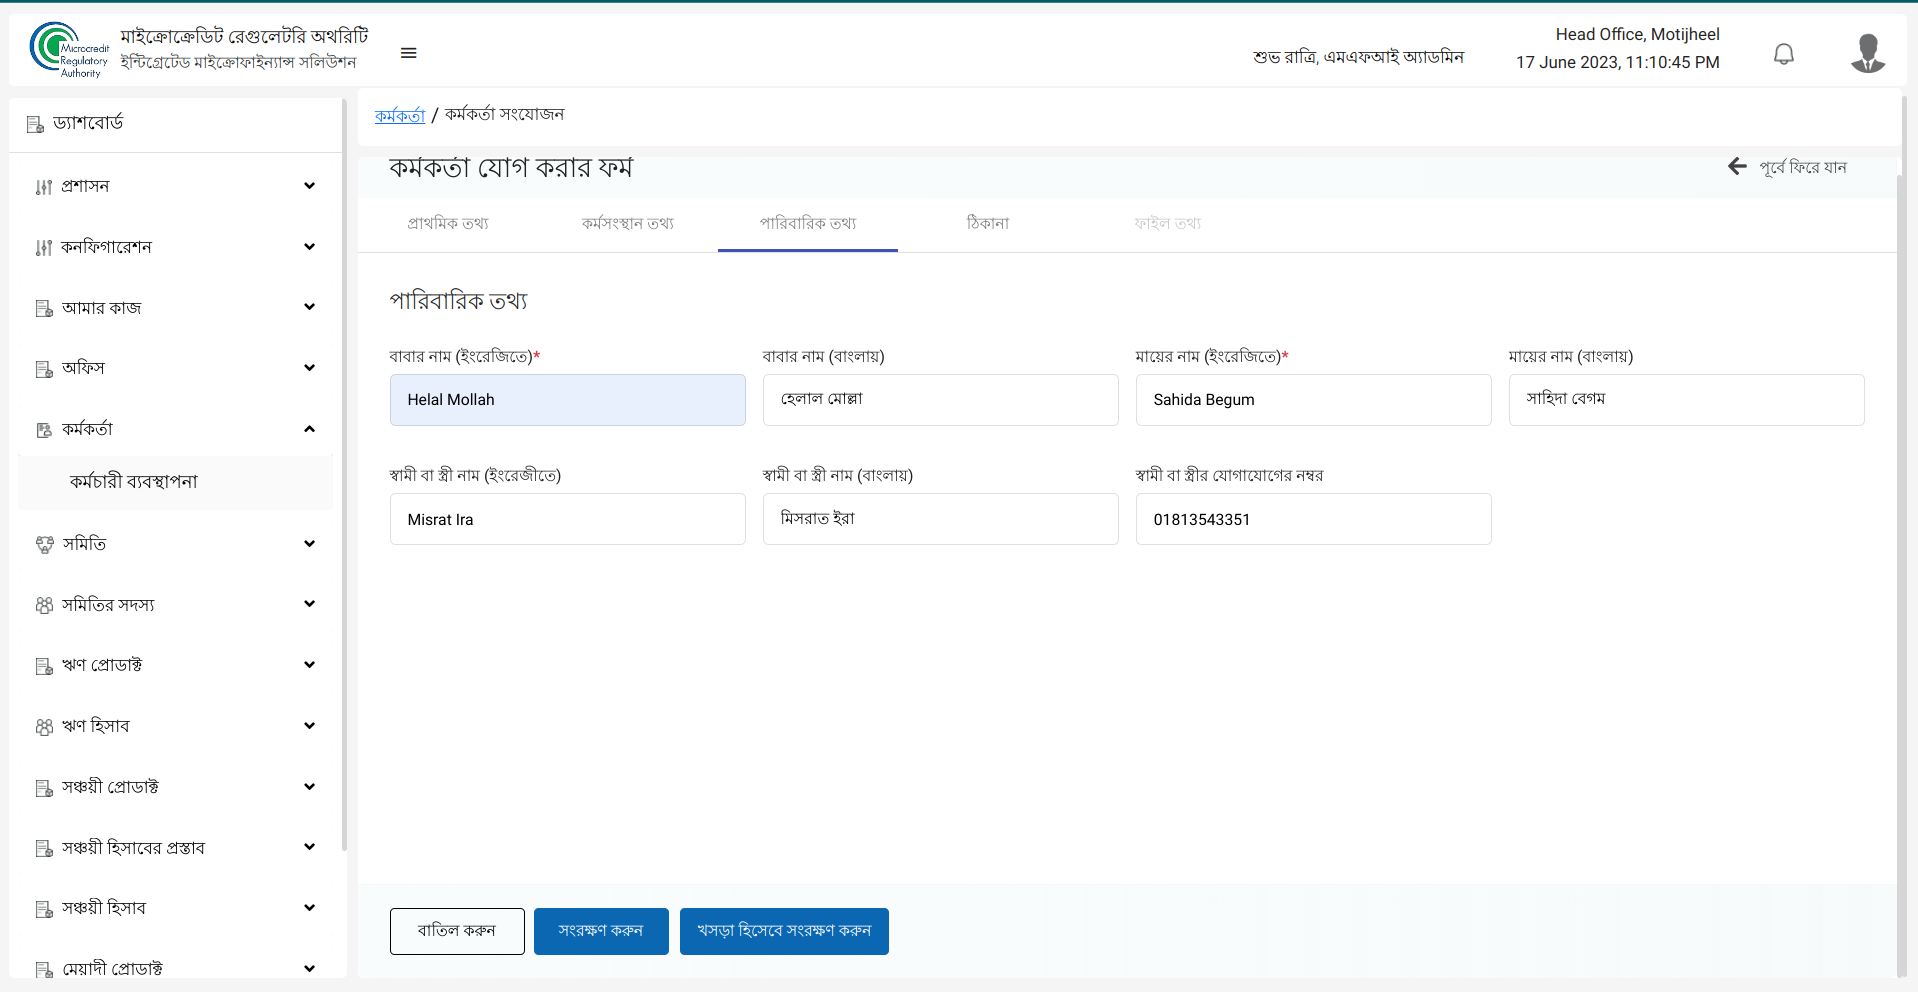Switch to the ফাইল তথ্য tab
The width and height of the screenshot is (1918, 992).
pos(1168,223)
